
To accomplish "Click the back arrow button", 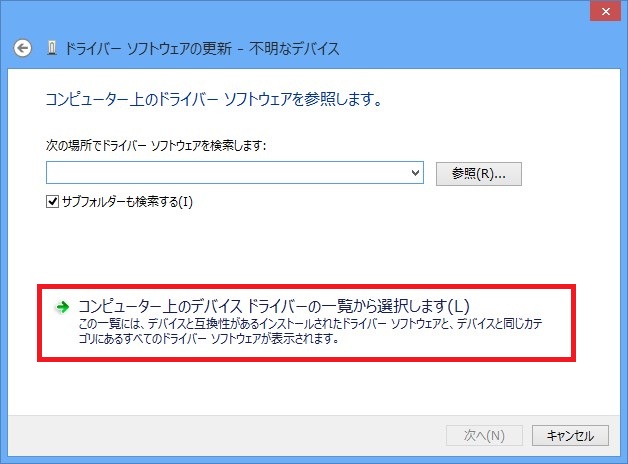I will pos(24,48).
